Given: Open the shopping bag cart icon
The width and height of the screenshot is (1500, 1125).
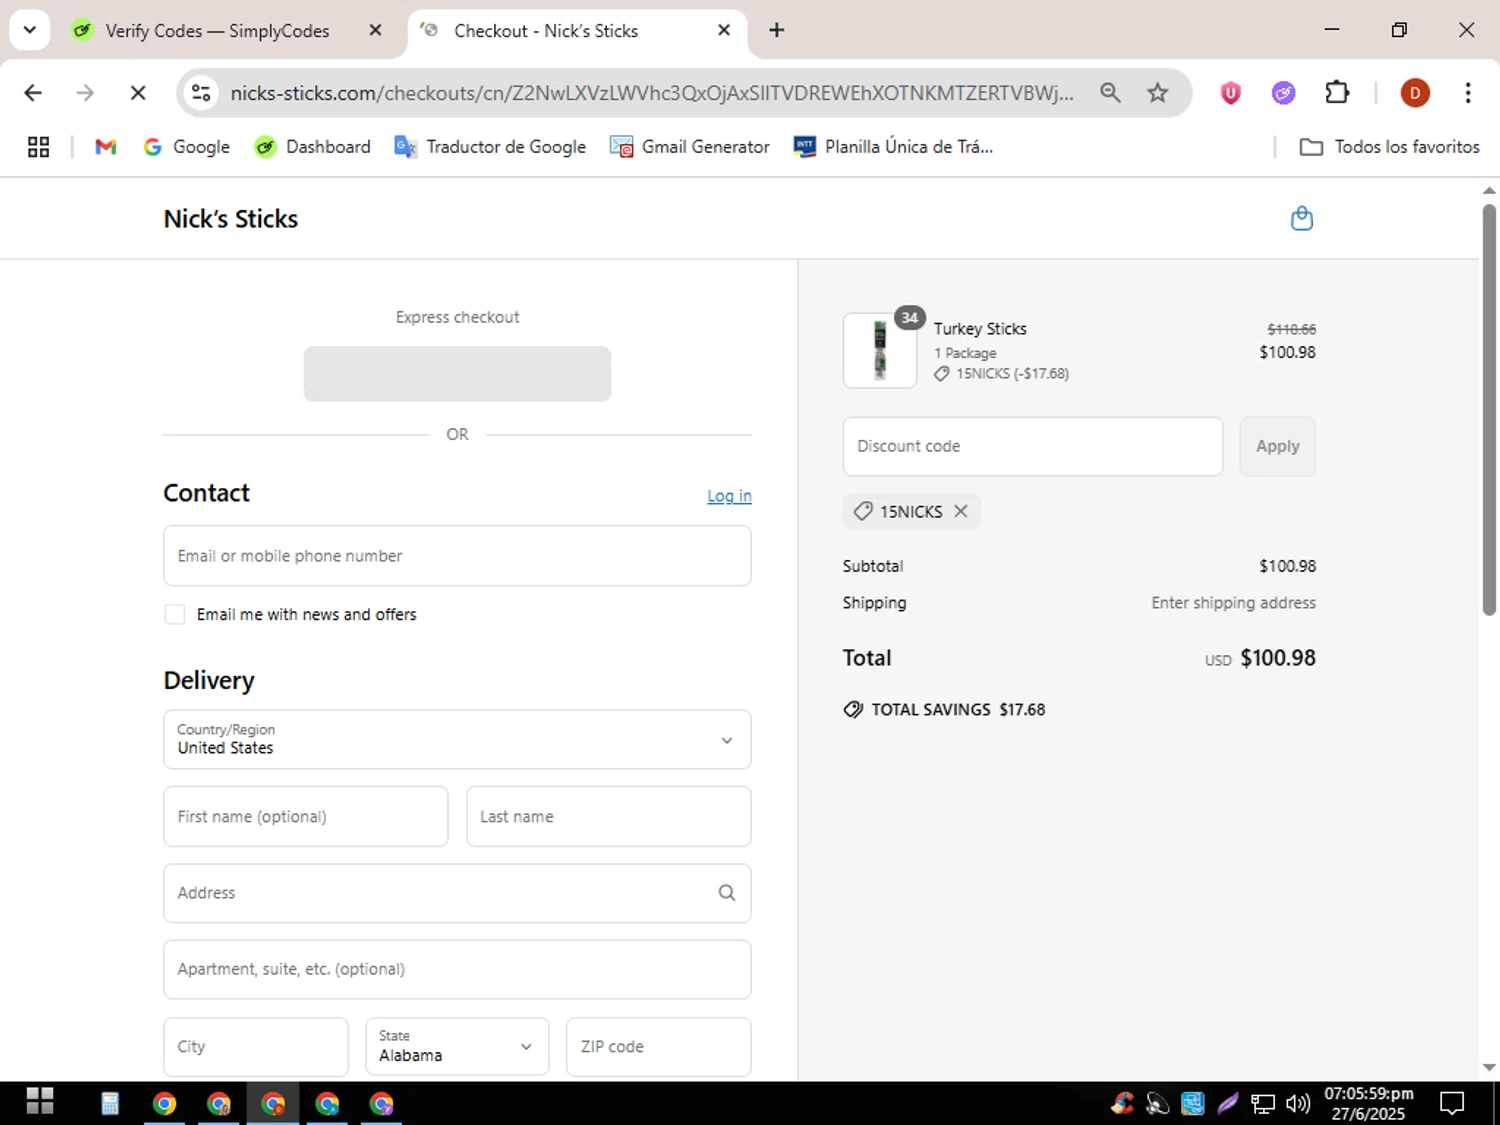Looking at the screenshot, I should click(1301, 218).
